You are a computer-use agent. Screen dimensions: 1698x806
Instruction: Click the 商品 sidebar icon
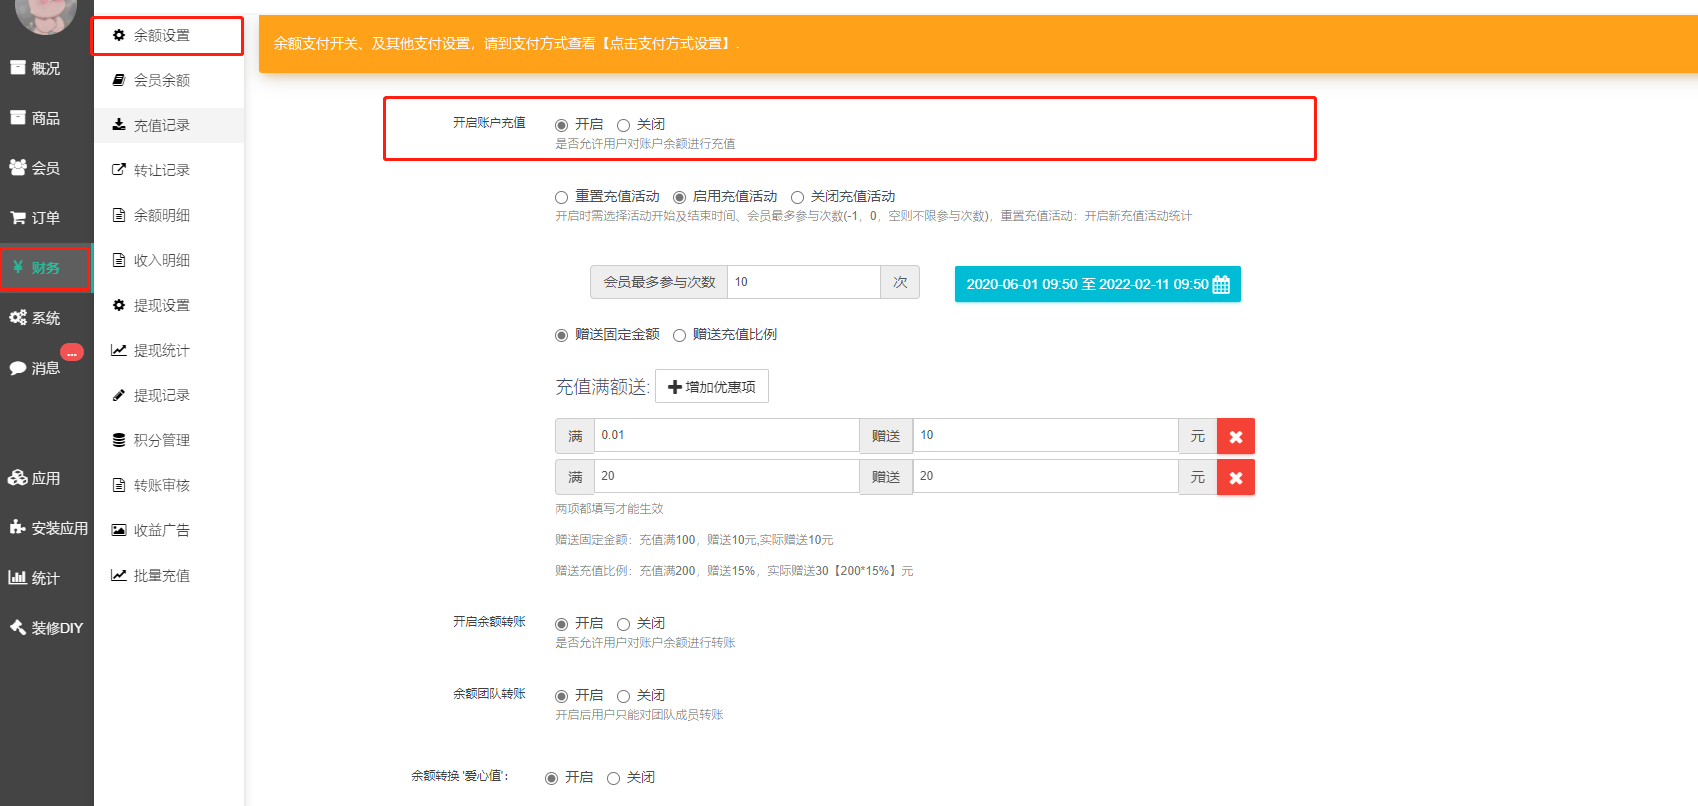18,118
